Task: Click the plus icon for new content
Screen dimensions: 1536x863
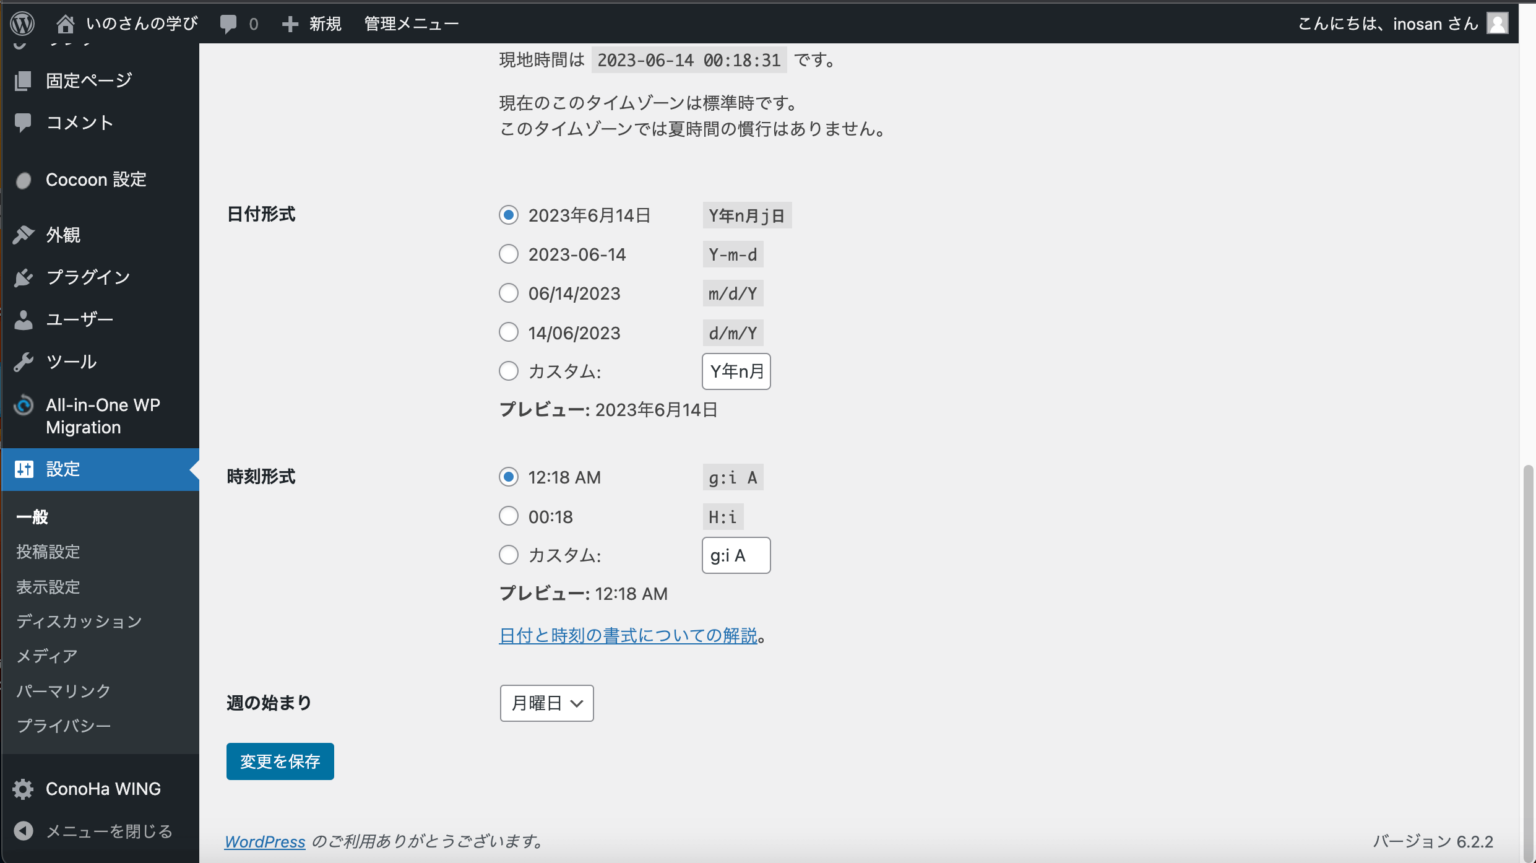Action: [290, 23]
